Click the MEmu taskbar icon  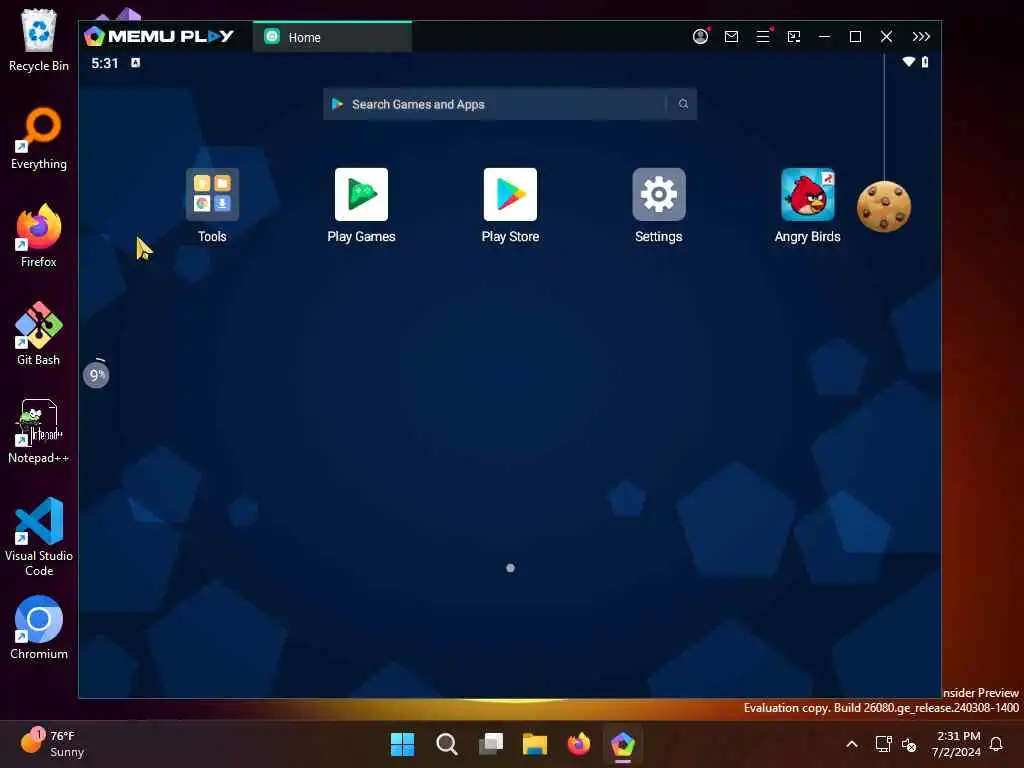pyautogui.click(x=623, y=744)
